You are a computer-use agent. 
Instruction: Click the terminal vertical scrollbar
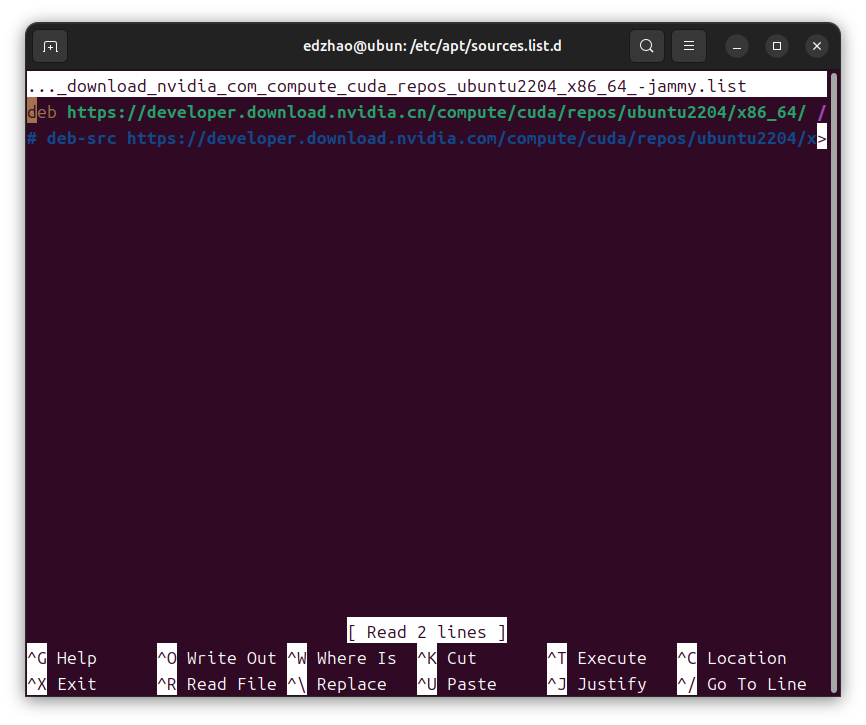pyautogui.click(x=835, y=381)
